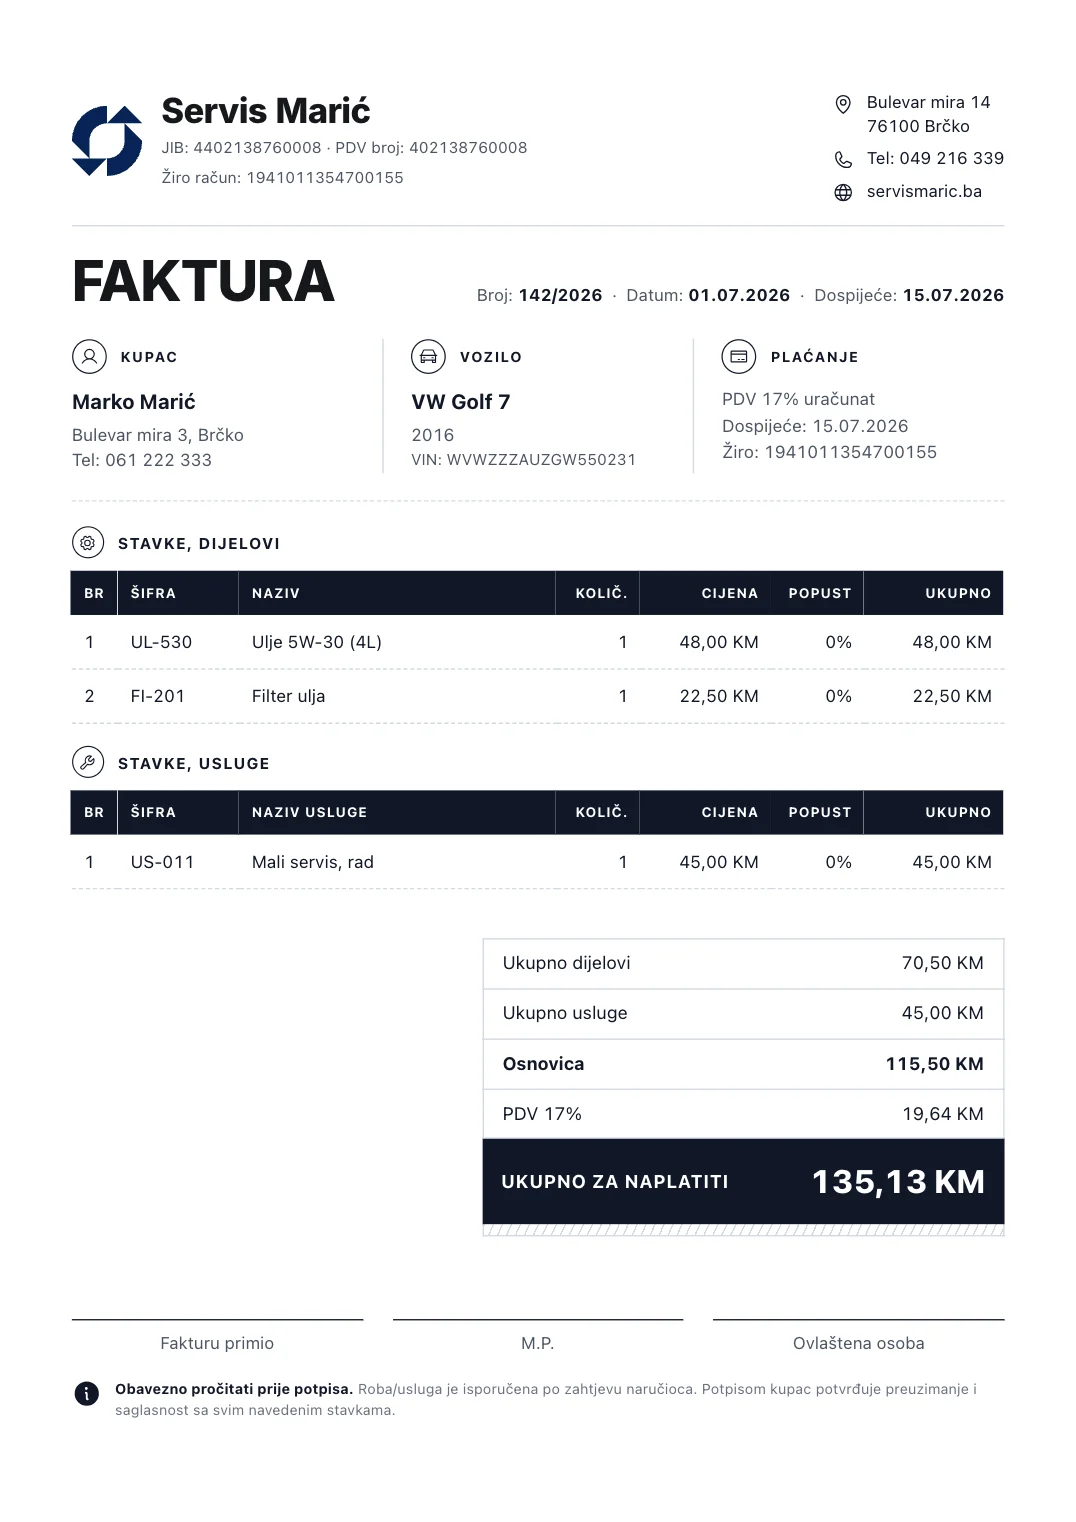Click the service code US-011

(x=162, y=862)
